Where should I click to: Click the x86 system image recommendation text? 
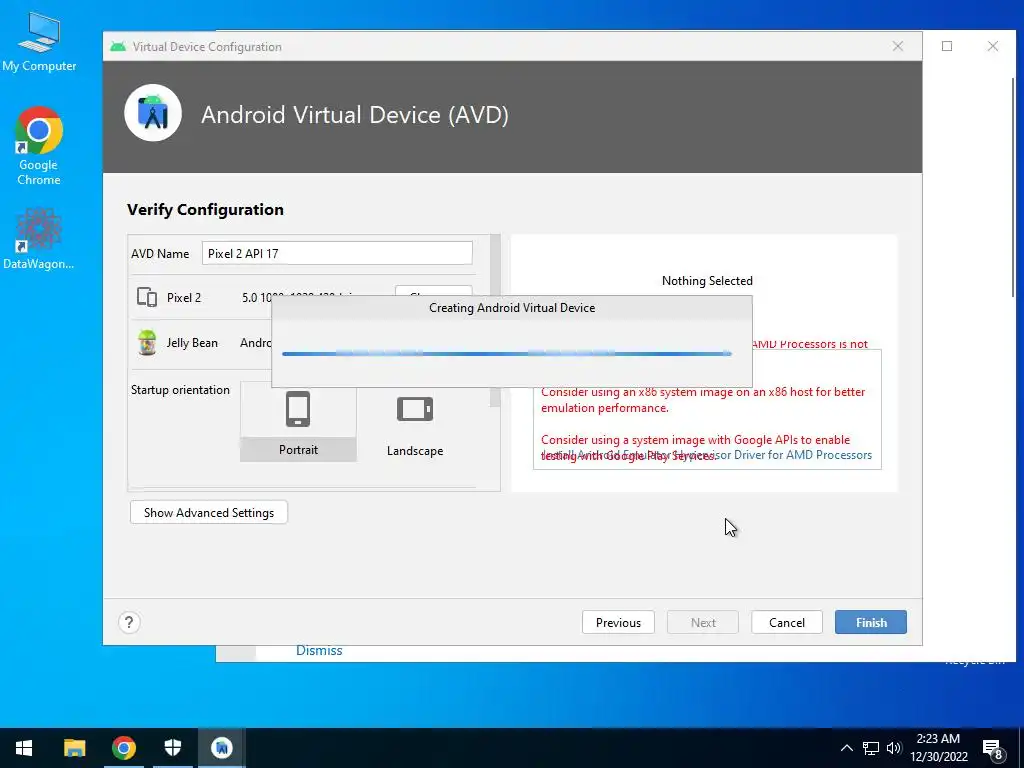click(703, 400)
